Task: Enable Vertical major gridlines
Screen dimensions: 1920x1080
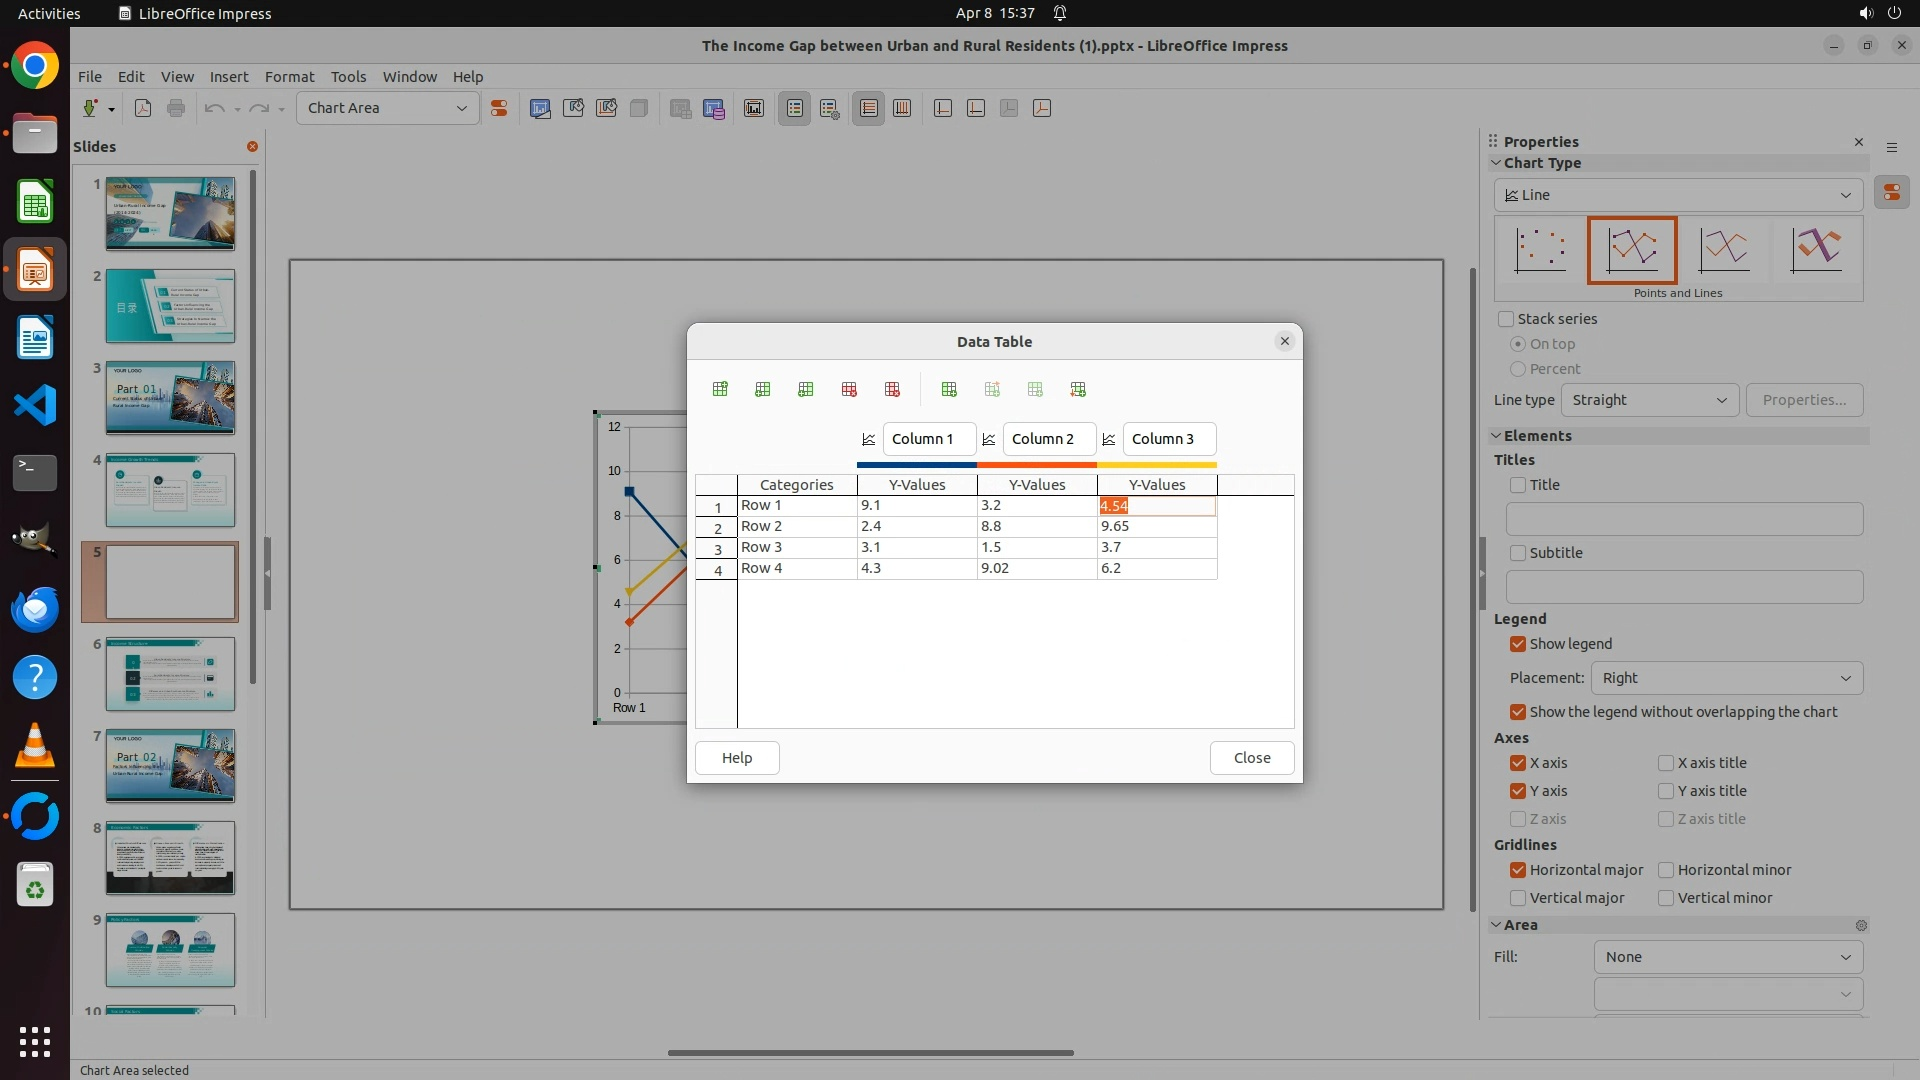Action: point(1518,898)
